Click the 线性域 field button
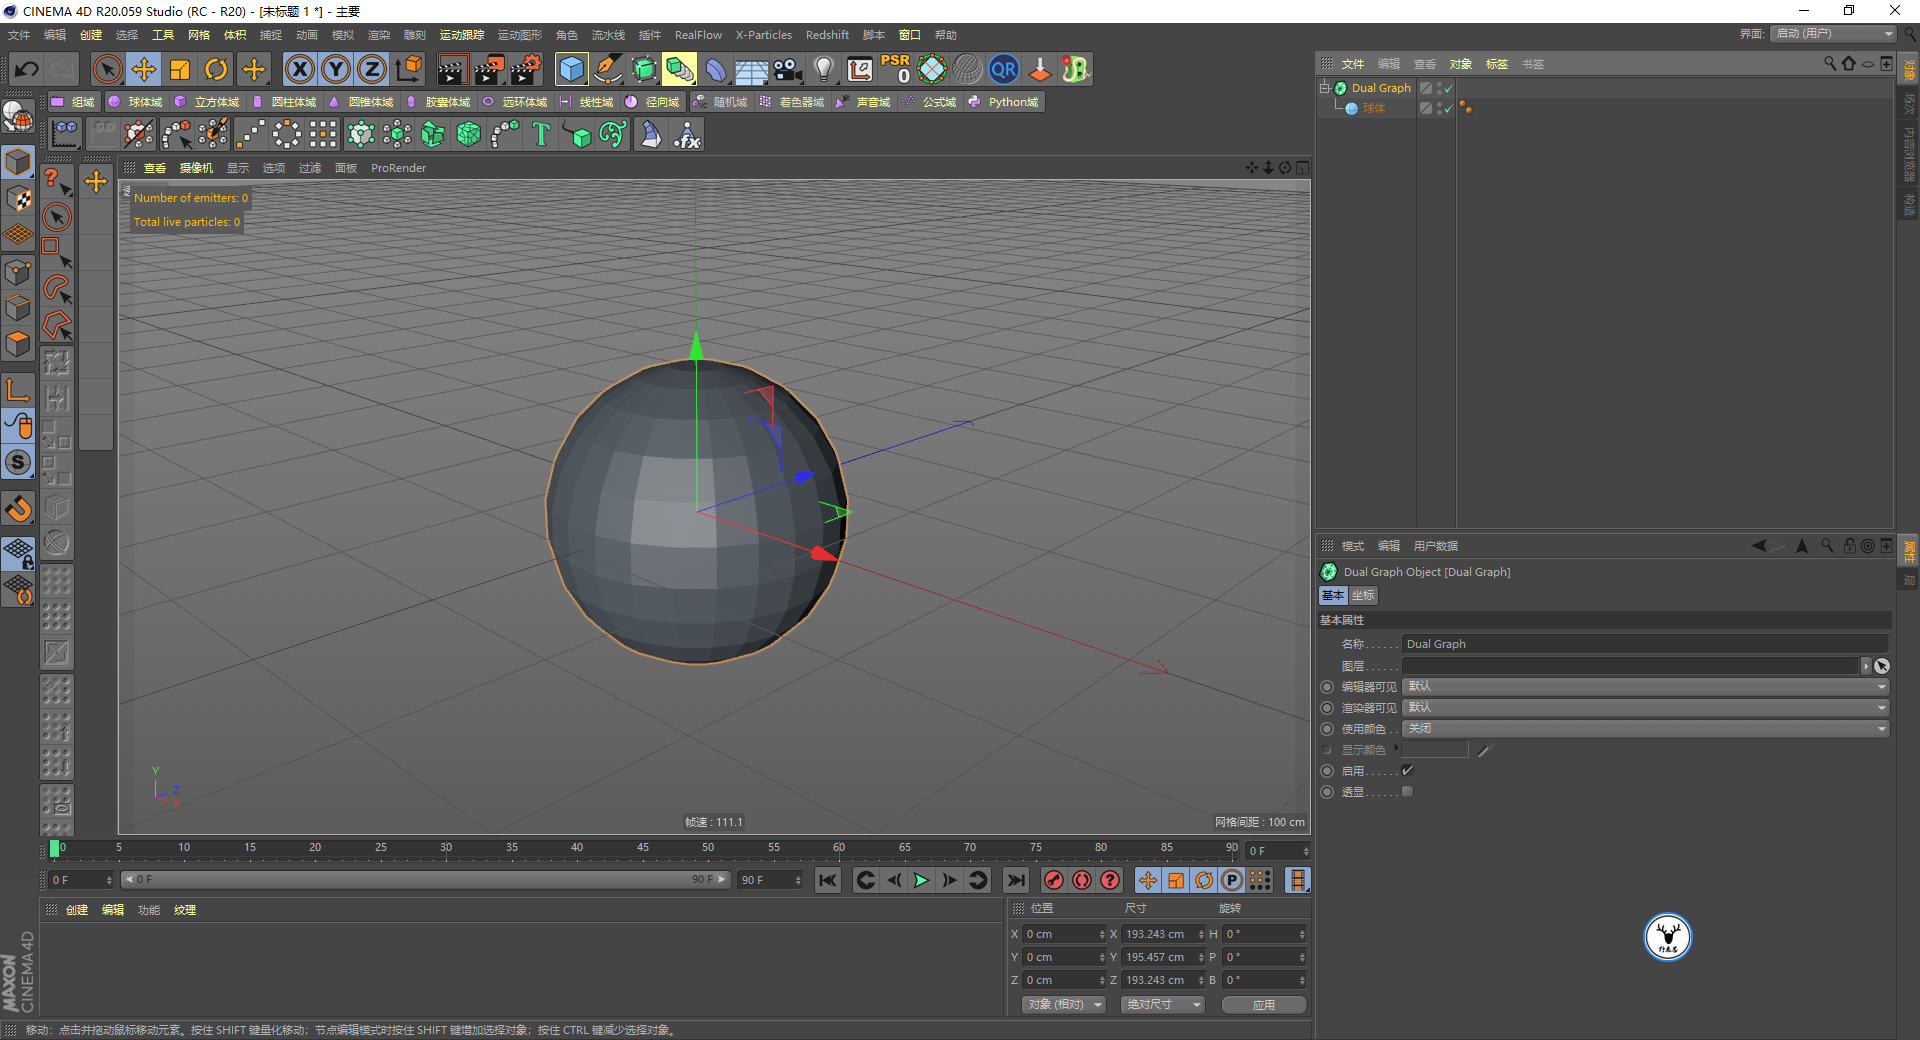 click(x=586, y=102)
